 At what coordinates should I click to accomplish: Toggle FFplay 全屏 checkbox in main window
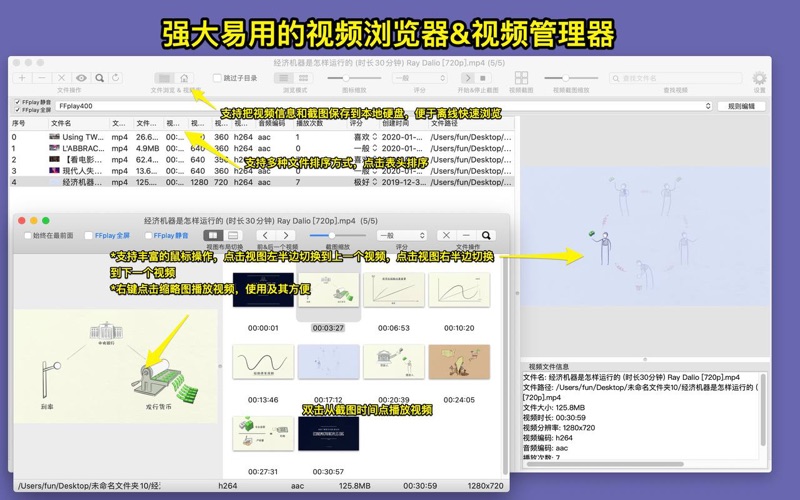point(18,110)
